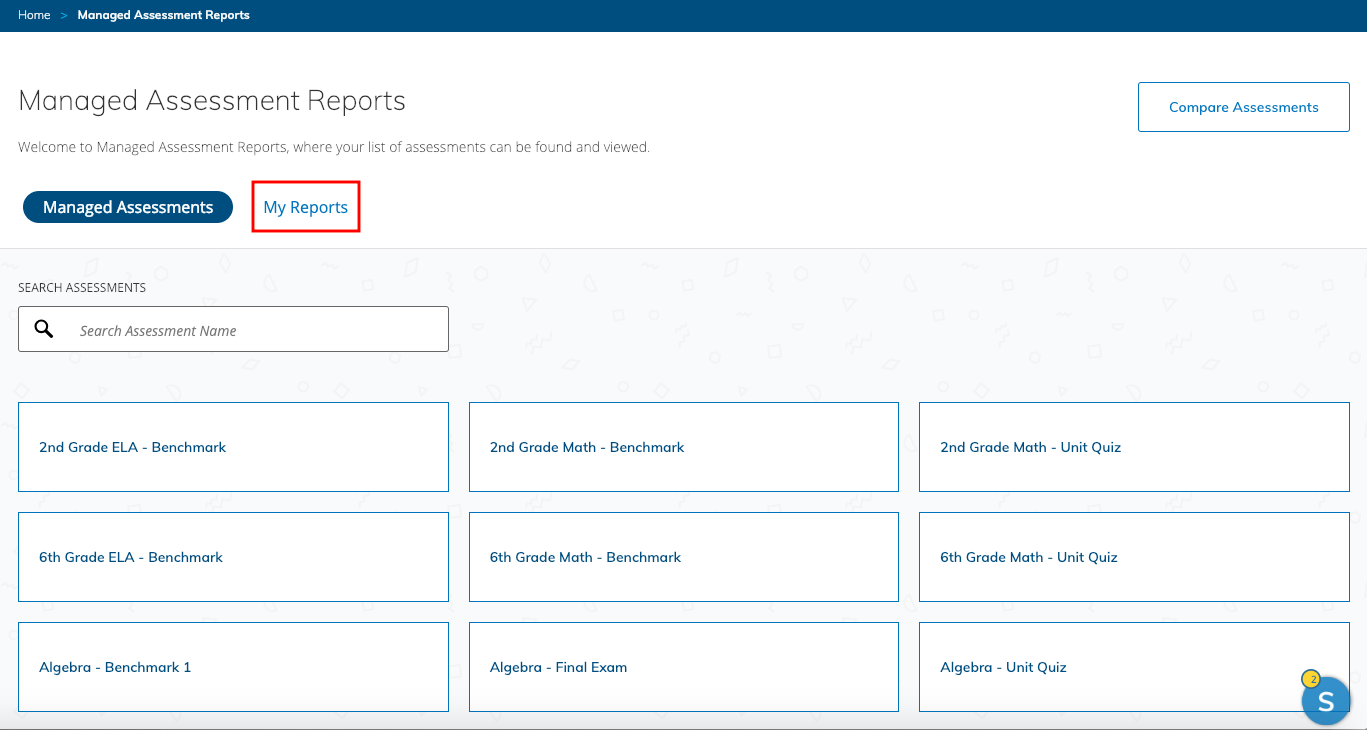
Task: Navigate to Home via the breadcrumb
Action: click(33, 15)
